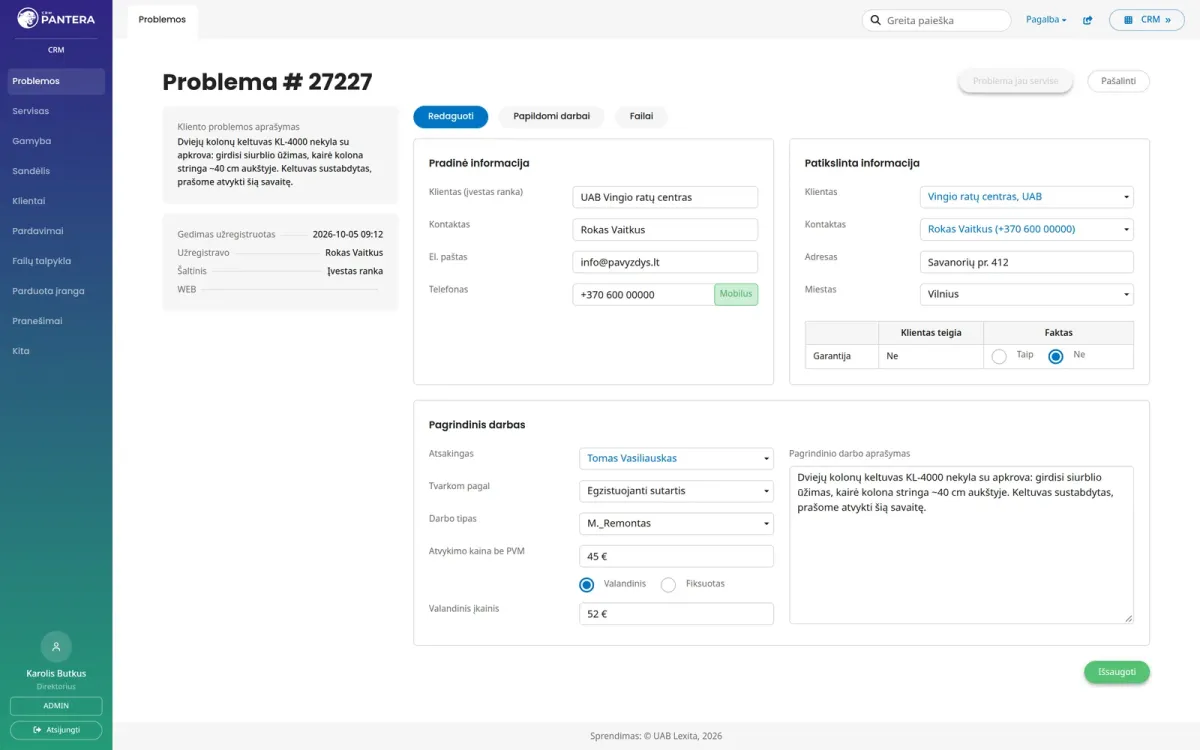This screenshot has width=1200, height=750.
Task: Click the Pagrindinio darbo aprašymas text area
Action: pos(961,545)
